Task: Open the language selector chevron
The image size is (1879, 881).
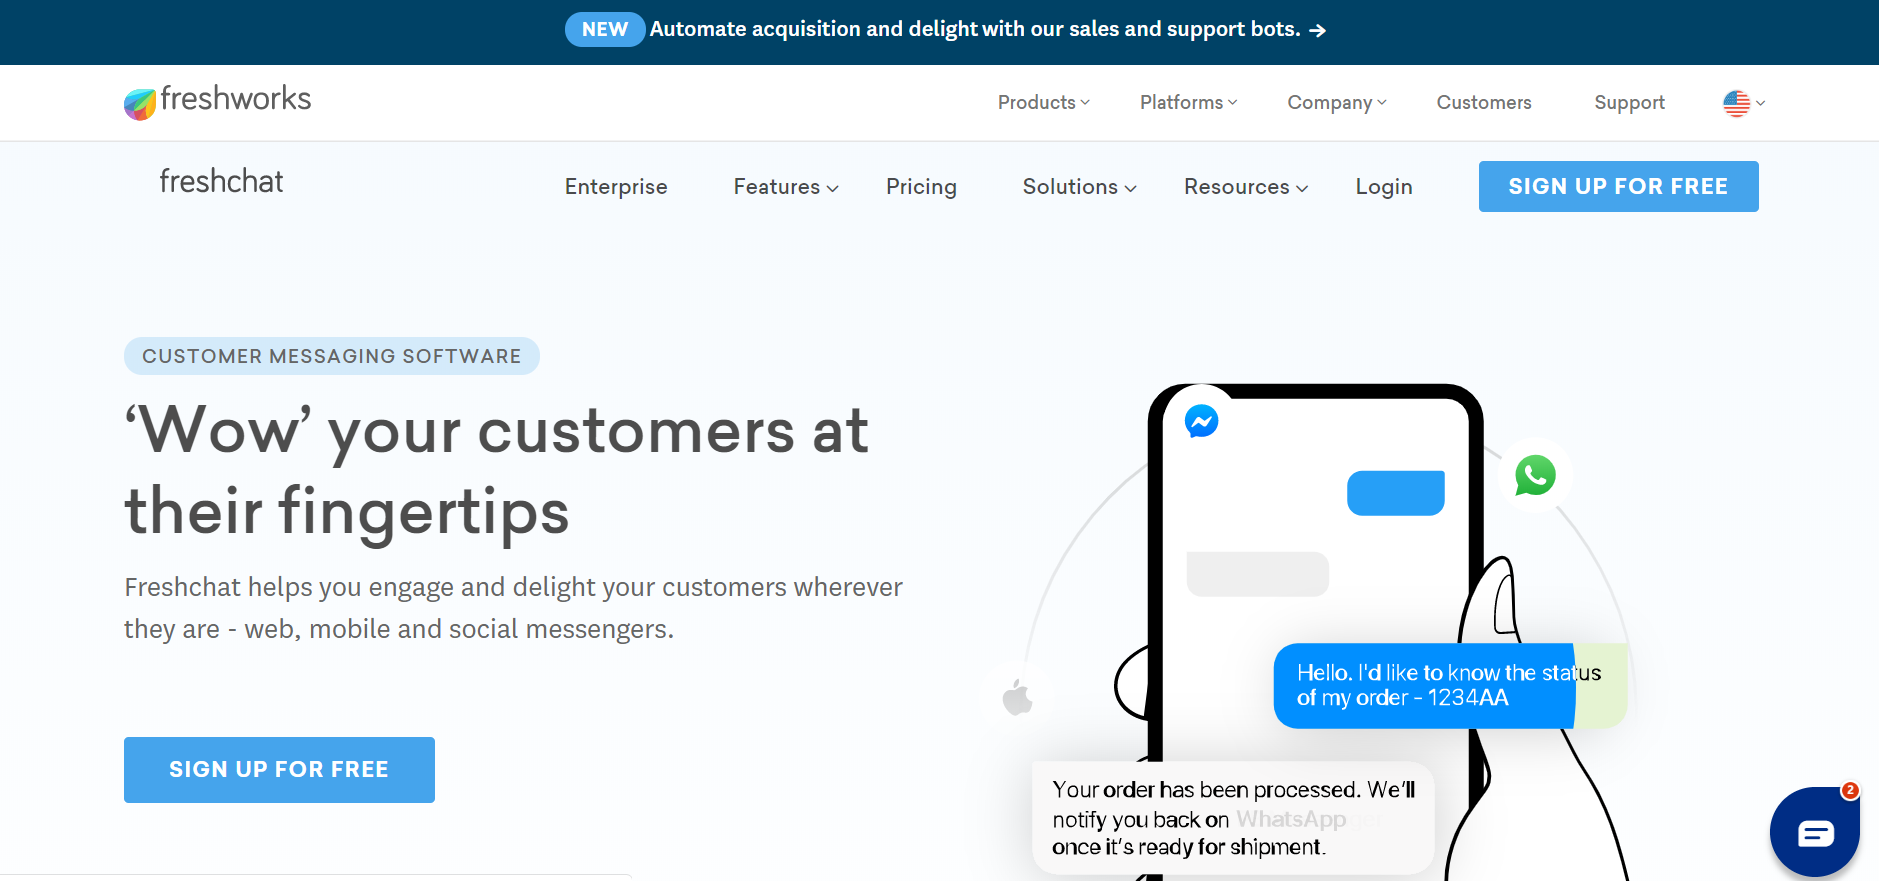Action: (1761, 103)
